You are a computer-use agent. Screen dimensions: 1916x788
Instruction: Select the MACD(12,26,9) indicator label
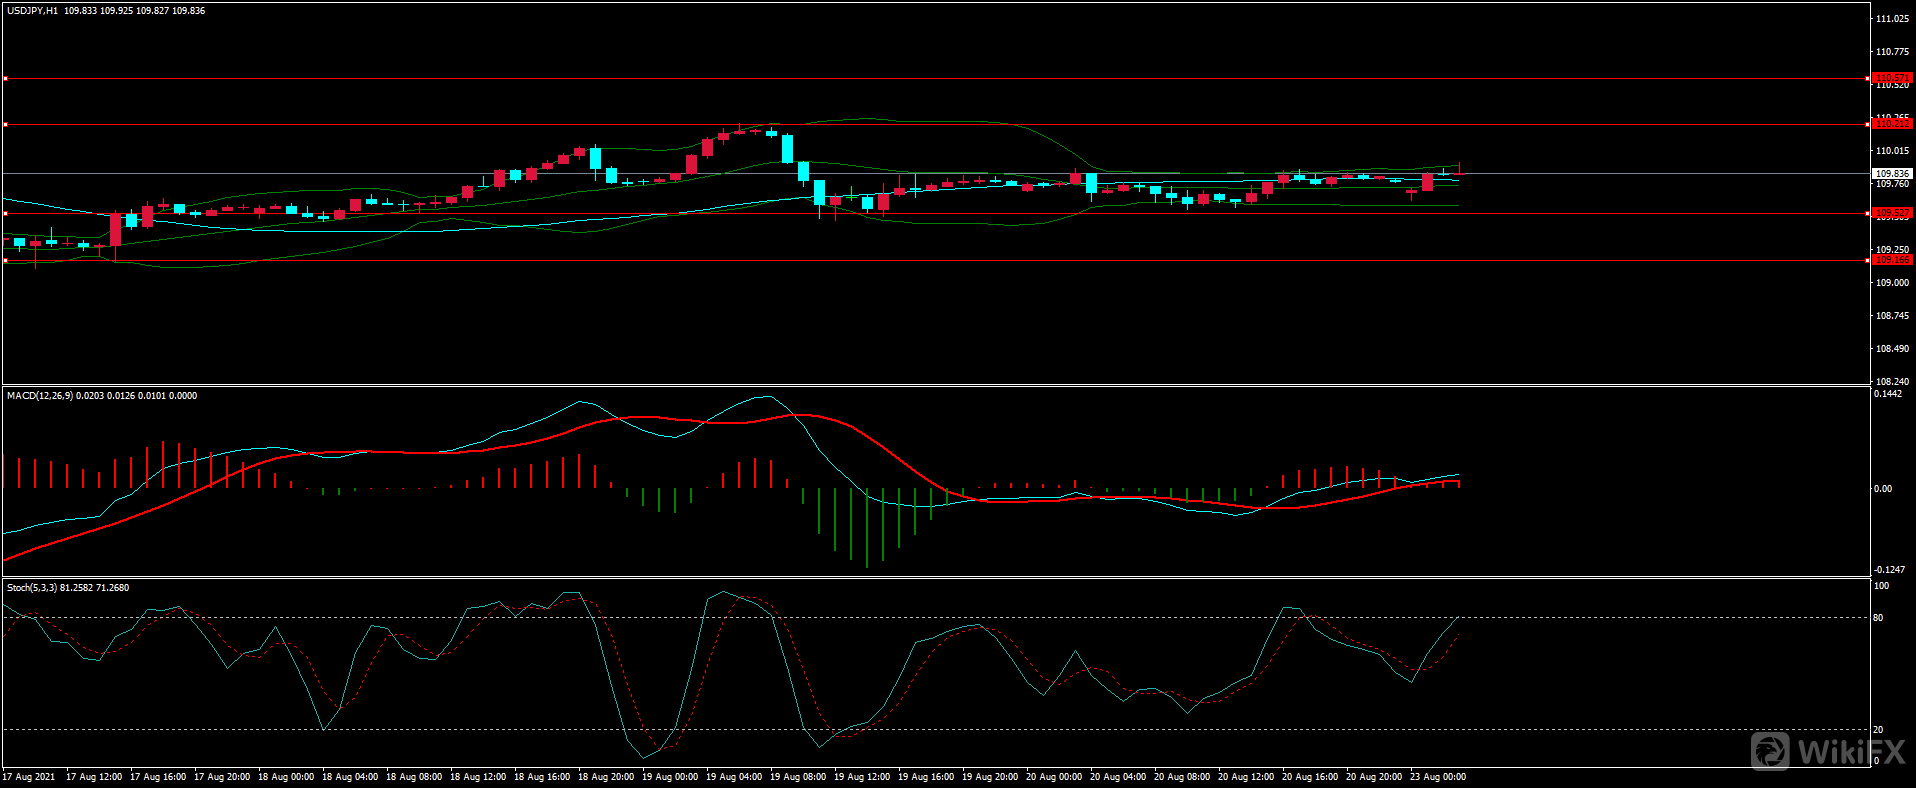40,396
